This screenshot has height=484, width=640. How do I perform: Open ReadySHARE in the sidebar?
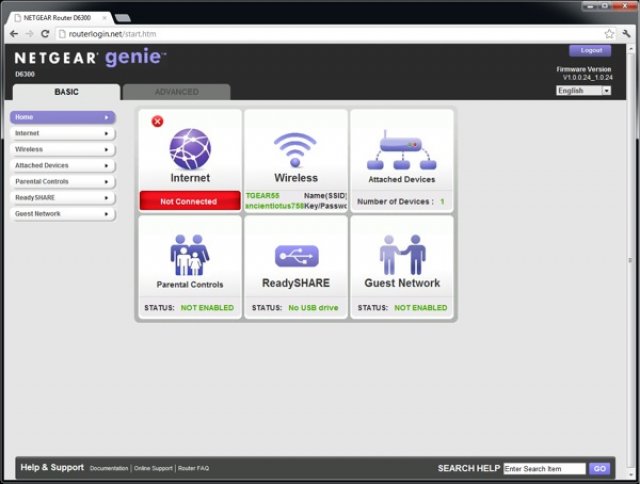coord(63,198)
